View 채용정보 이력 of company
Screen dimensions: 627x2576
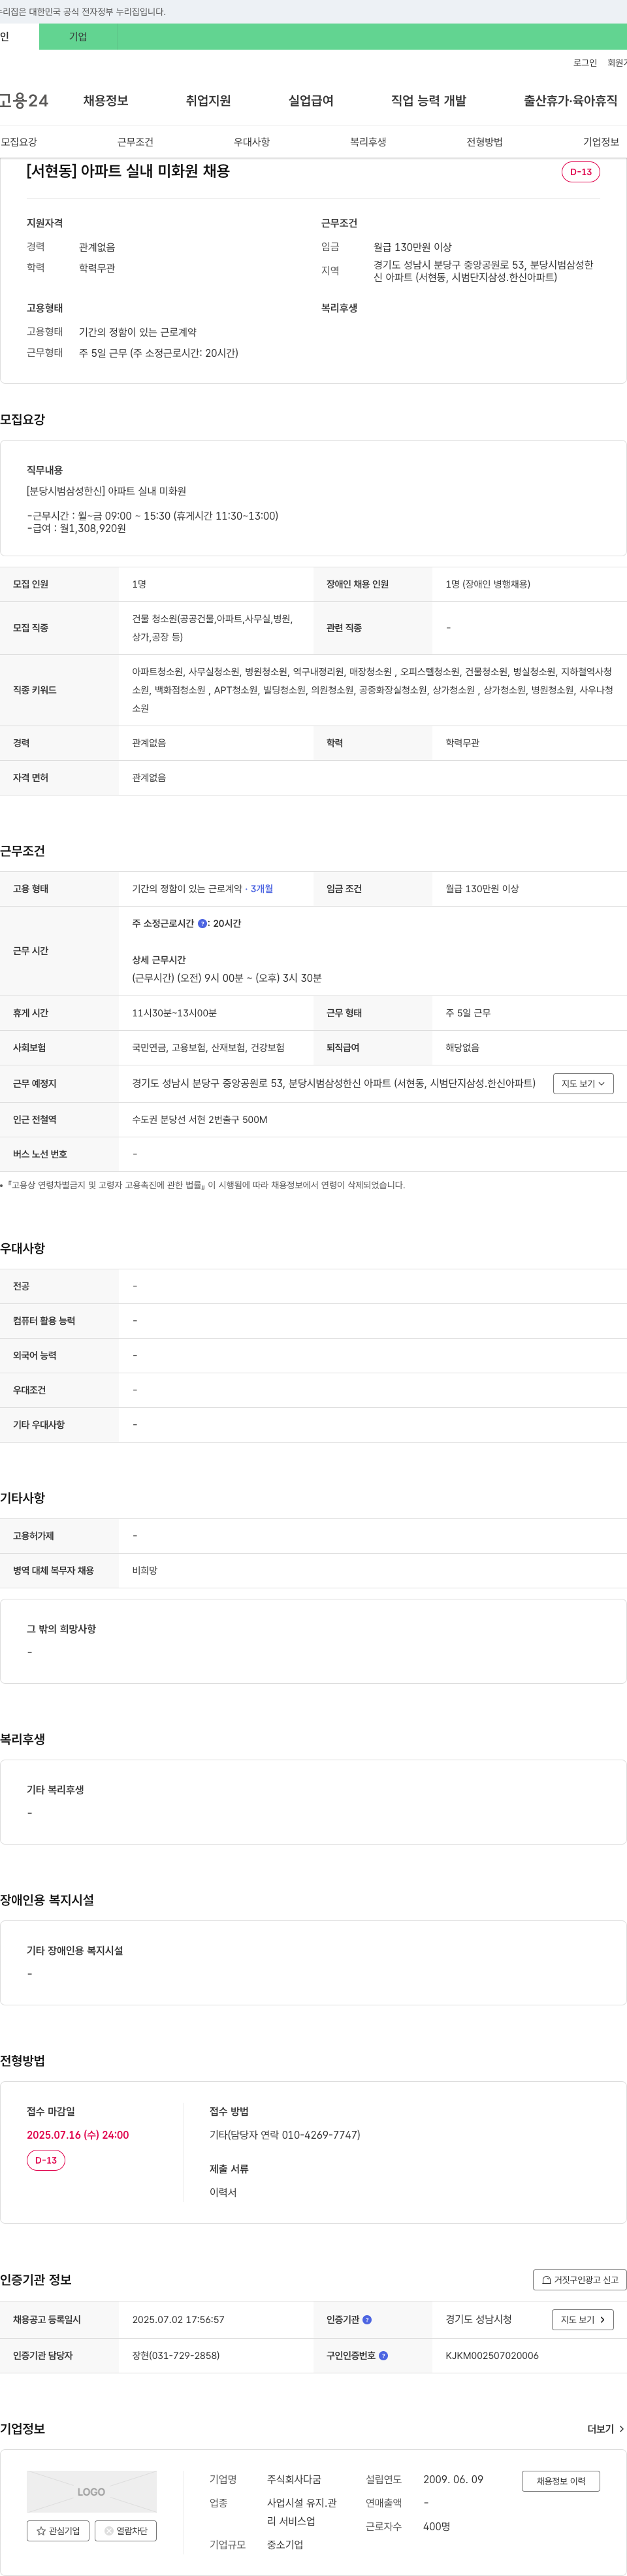pyautogui.click(x=561, y=2481)
